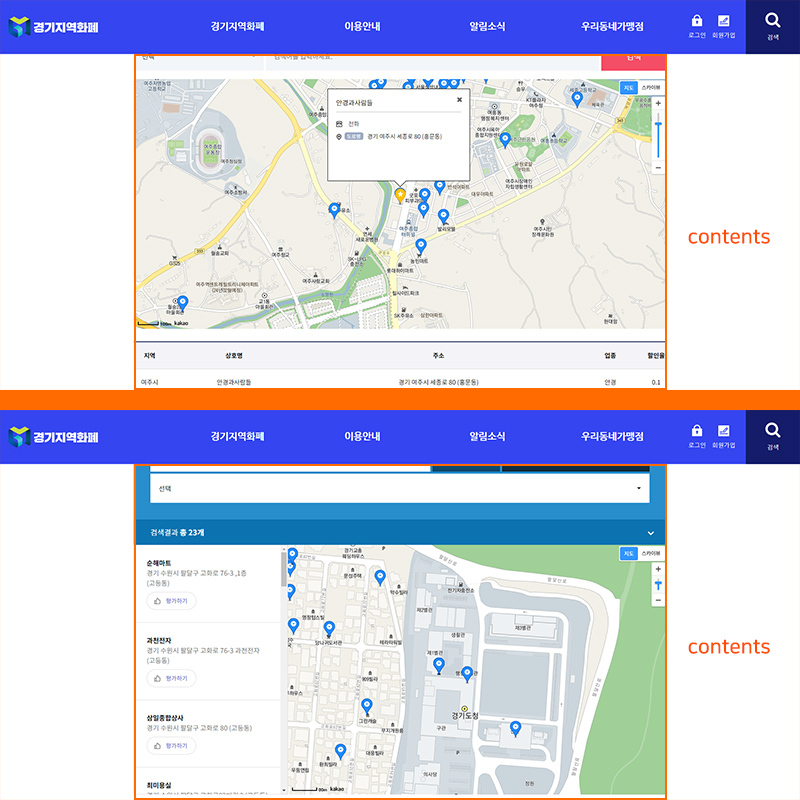This screenshot has height=800, width=800.
Task: Select the blue map pin above 농협마트
Action: click(x=420, y=247)
